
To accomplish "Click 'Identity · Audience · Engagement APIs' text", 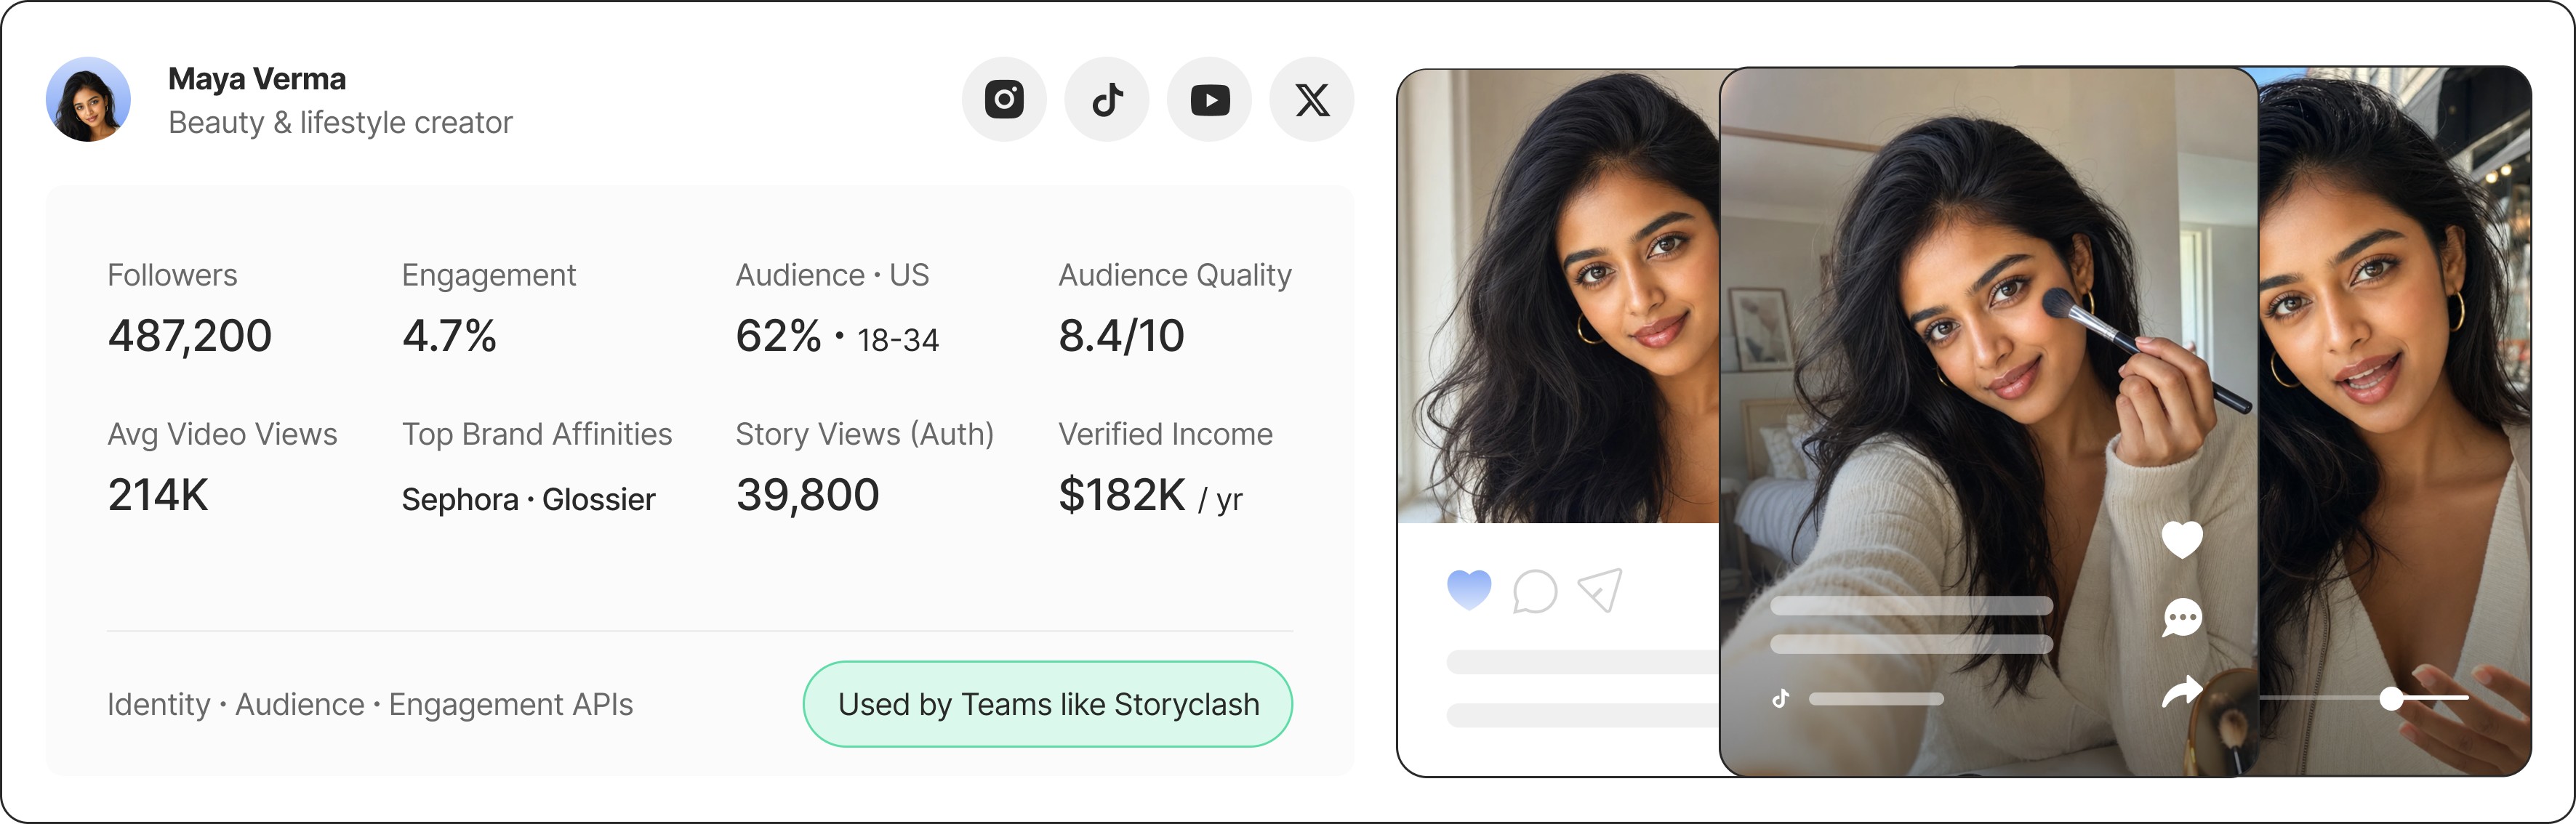I will 370,705.
